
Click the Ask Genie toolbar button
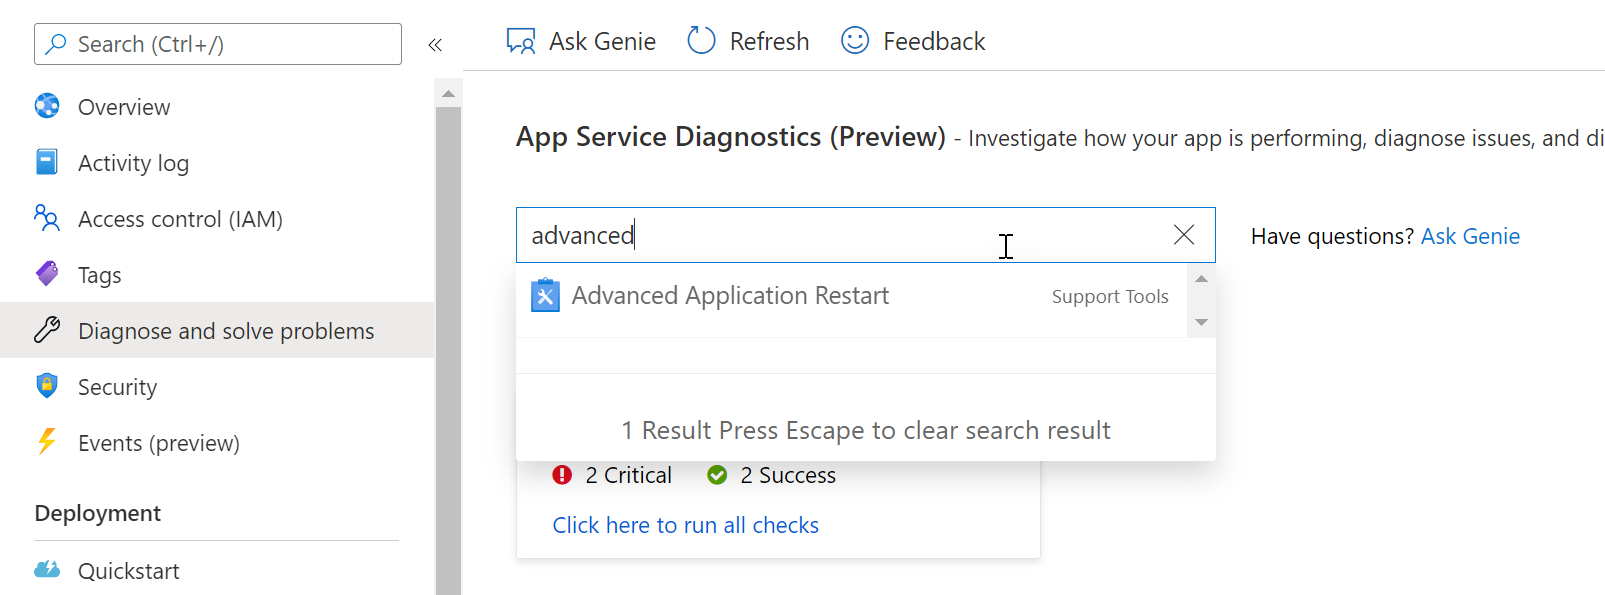tap(581, 41)
